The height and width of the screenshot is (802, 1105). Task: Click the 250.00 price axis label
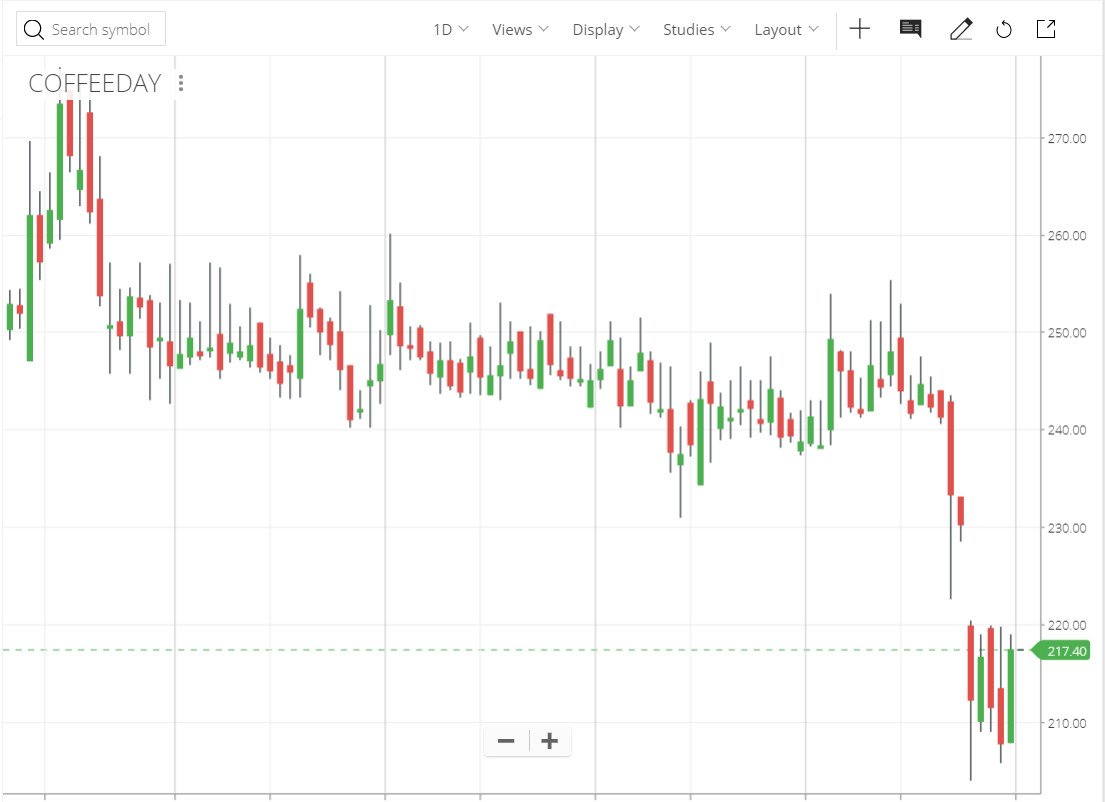(1066, 333)
